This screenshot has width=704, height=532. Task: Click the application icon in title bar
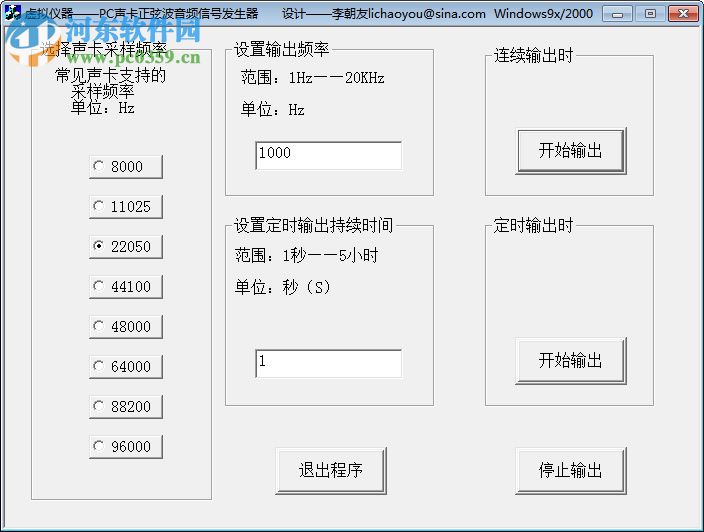click(13, 13)
